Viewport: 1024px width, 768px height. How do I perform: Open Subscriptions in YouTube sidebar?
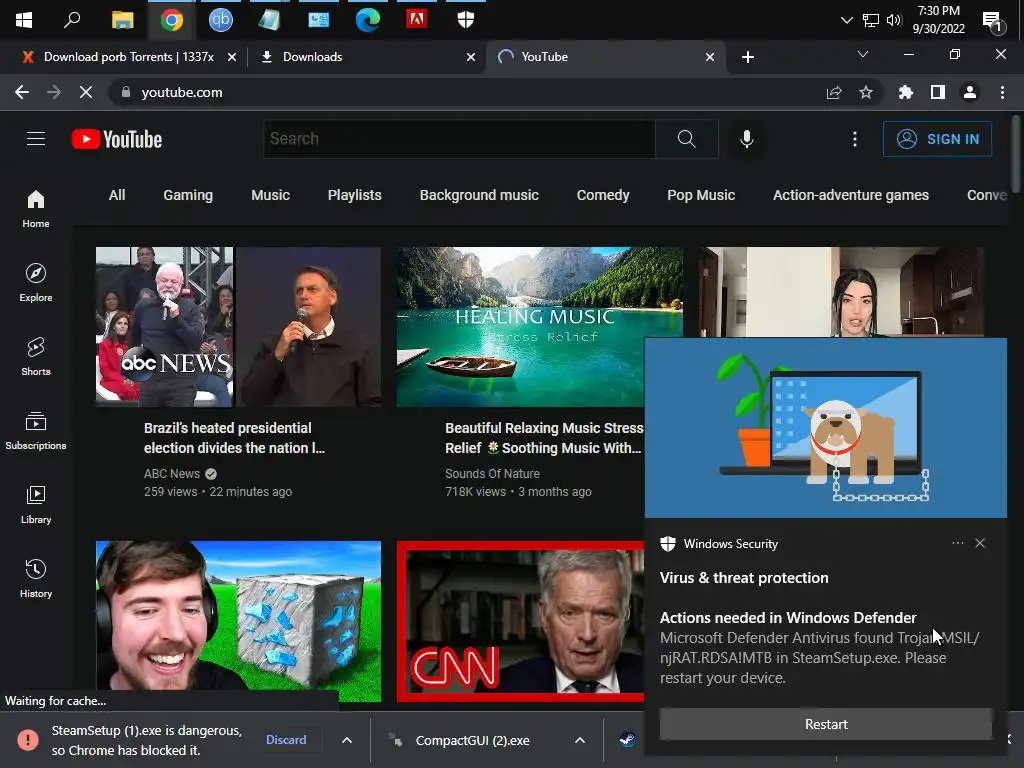coord(36,430)
